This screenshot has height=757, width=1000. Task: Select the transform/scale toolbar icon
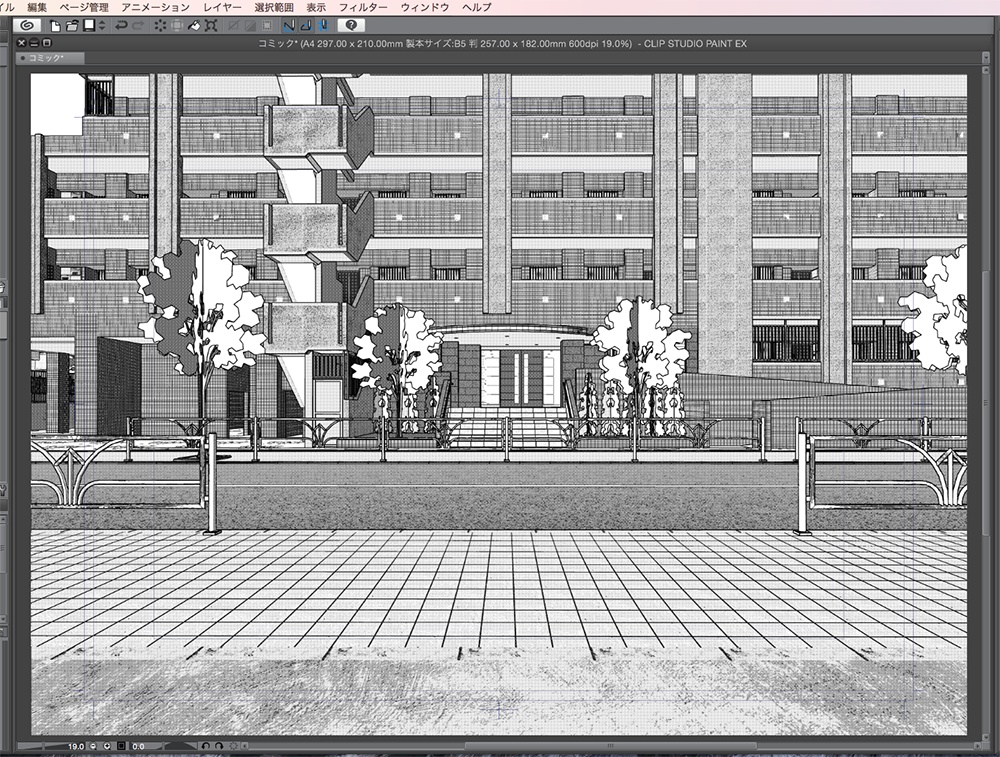(x=210, y=26)
